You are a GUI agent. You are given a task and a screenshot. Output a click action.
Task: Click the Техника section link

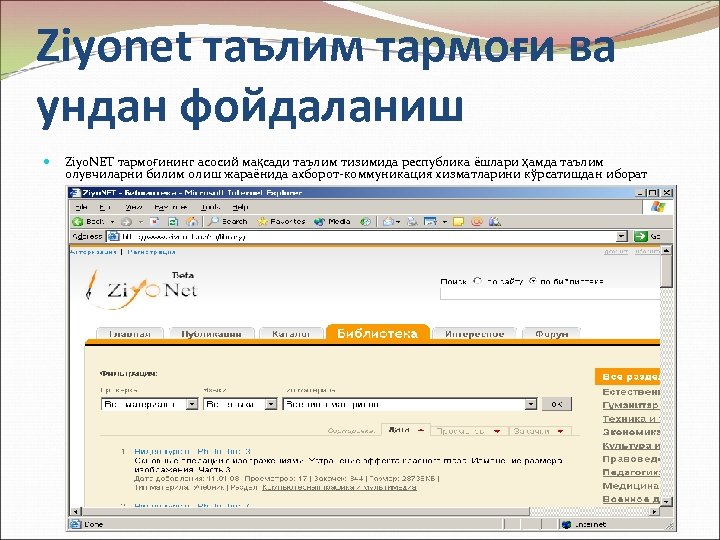point(631,418)
